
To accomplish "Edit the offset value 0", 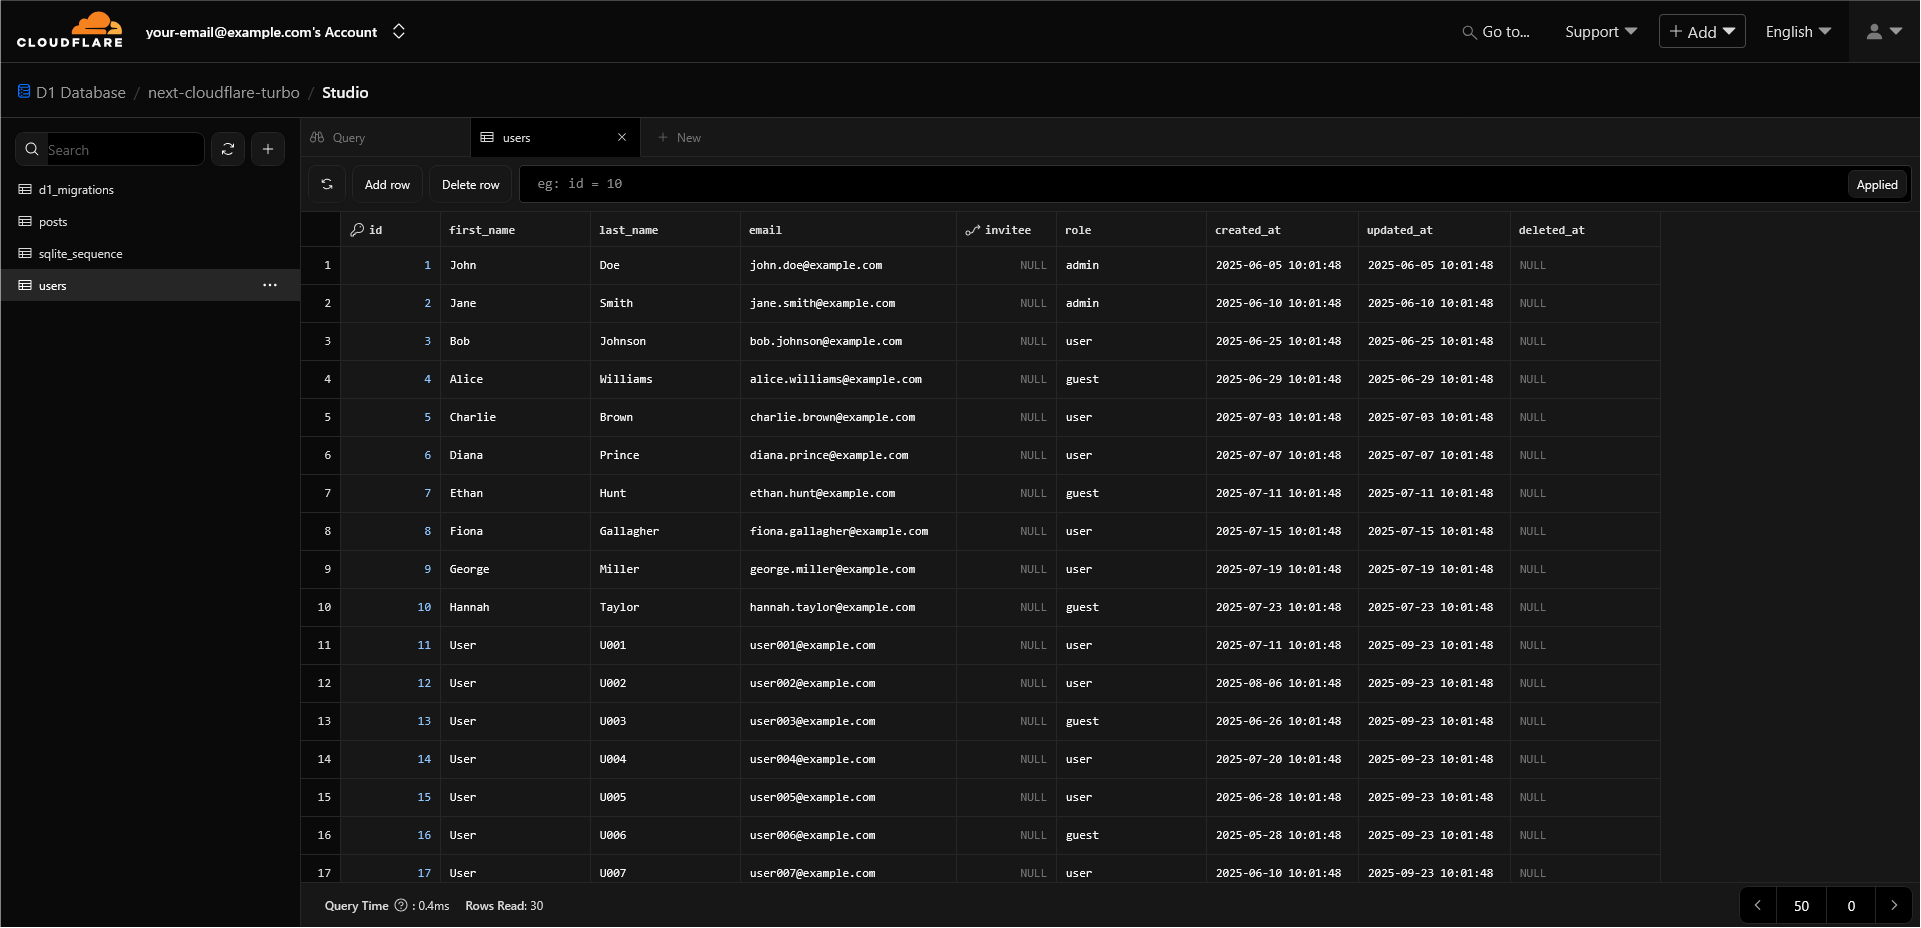I will coord(1851,906).
